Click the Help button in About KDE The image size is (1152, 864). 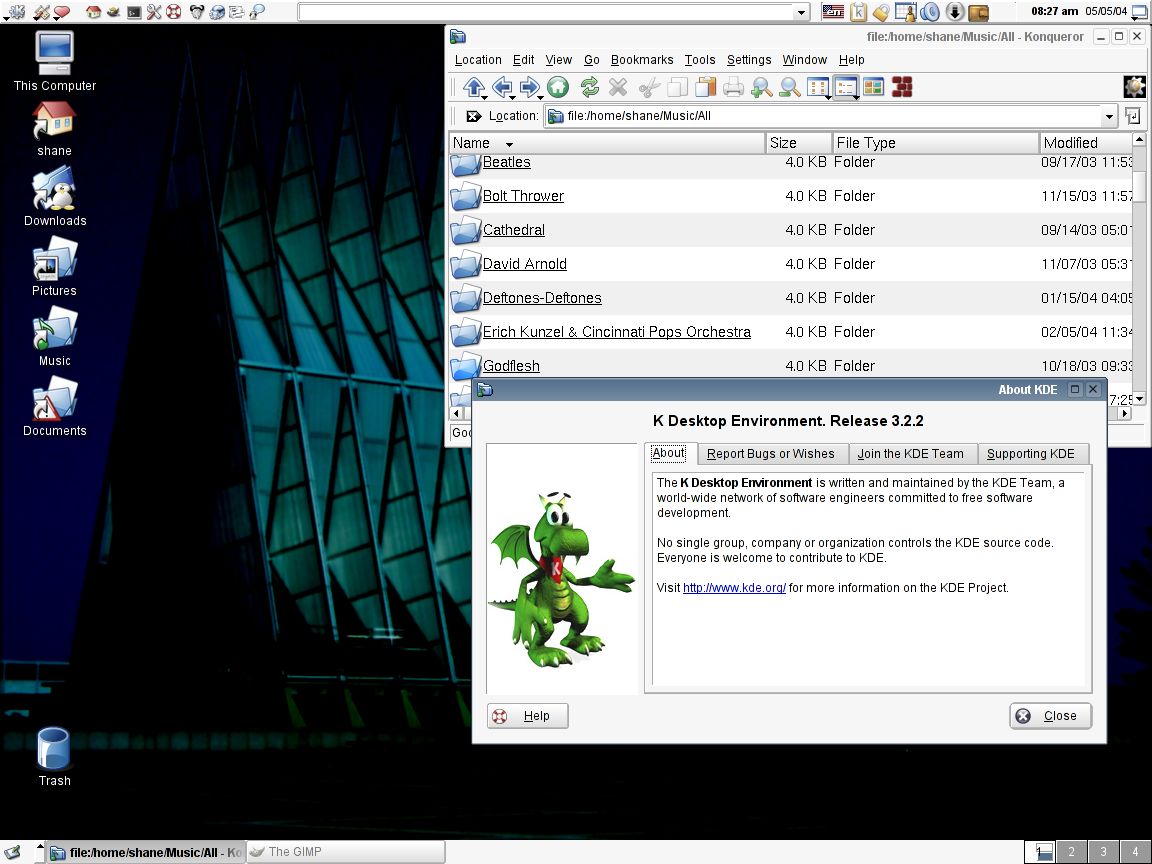tap(528, 716)
